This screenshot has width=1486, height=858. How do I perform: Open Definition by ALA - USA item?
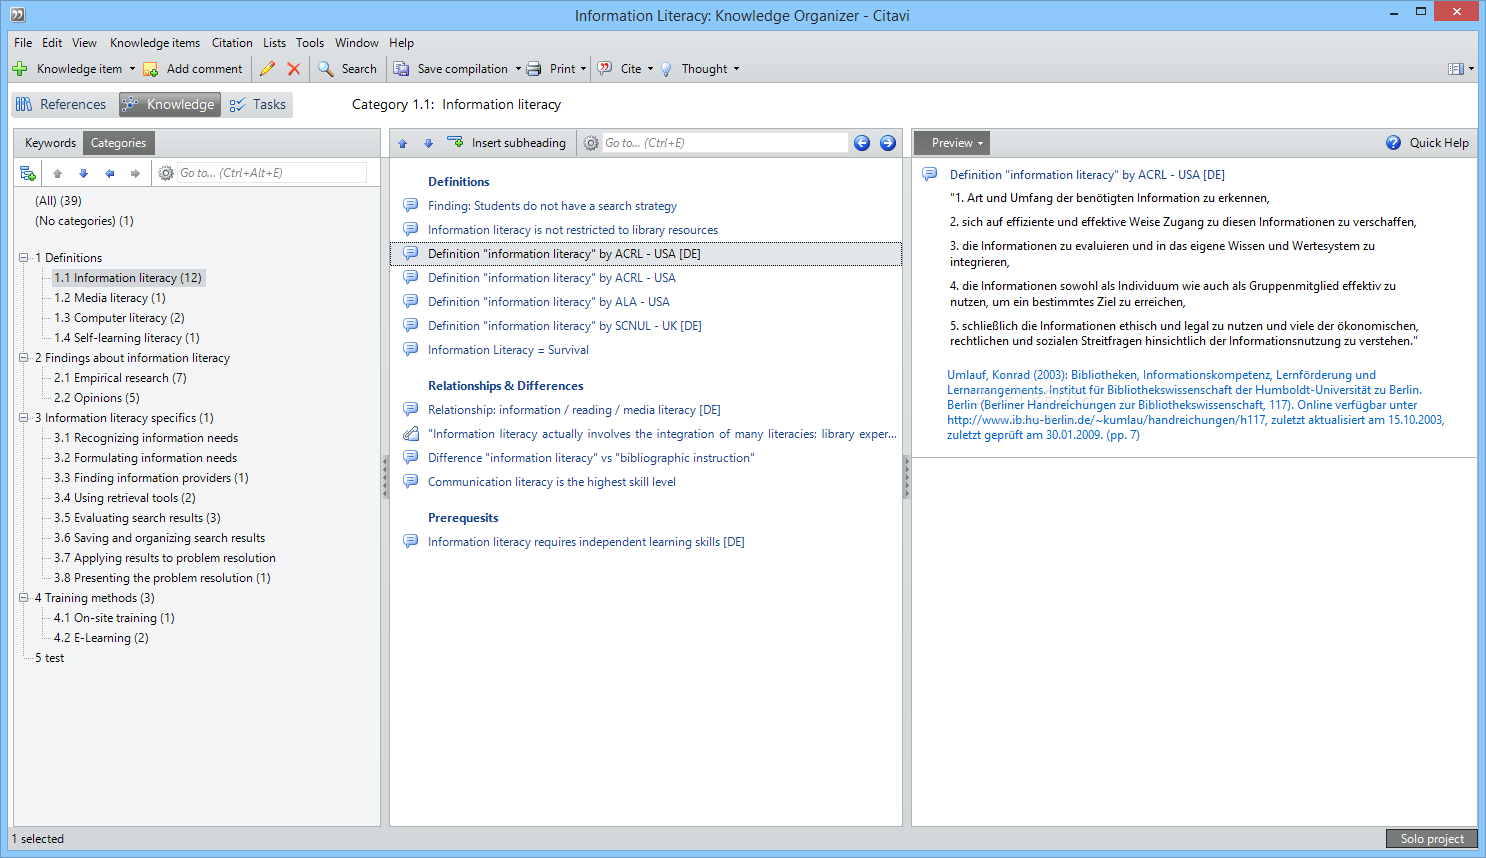coord(548,302)
